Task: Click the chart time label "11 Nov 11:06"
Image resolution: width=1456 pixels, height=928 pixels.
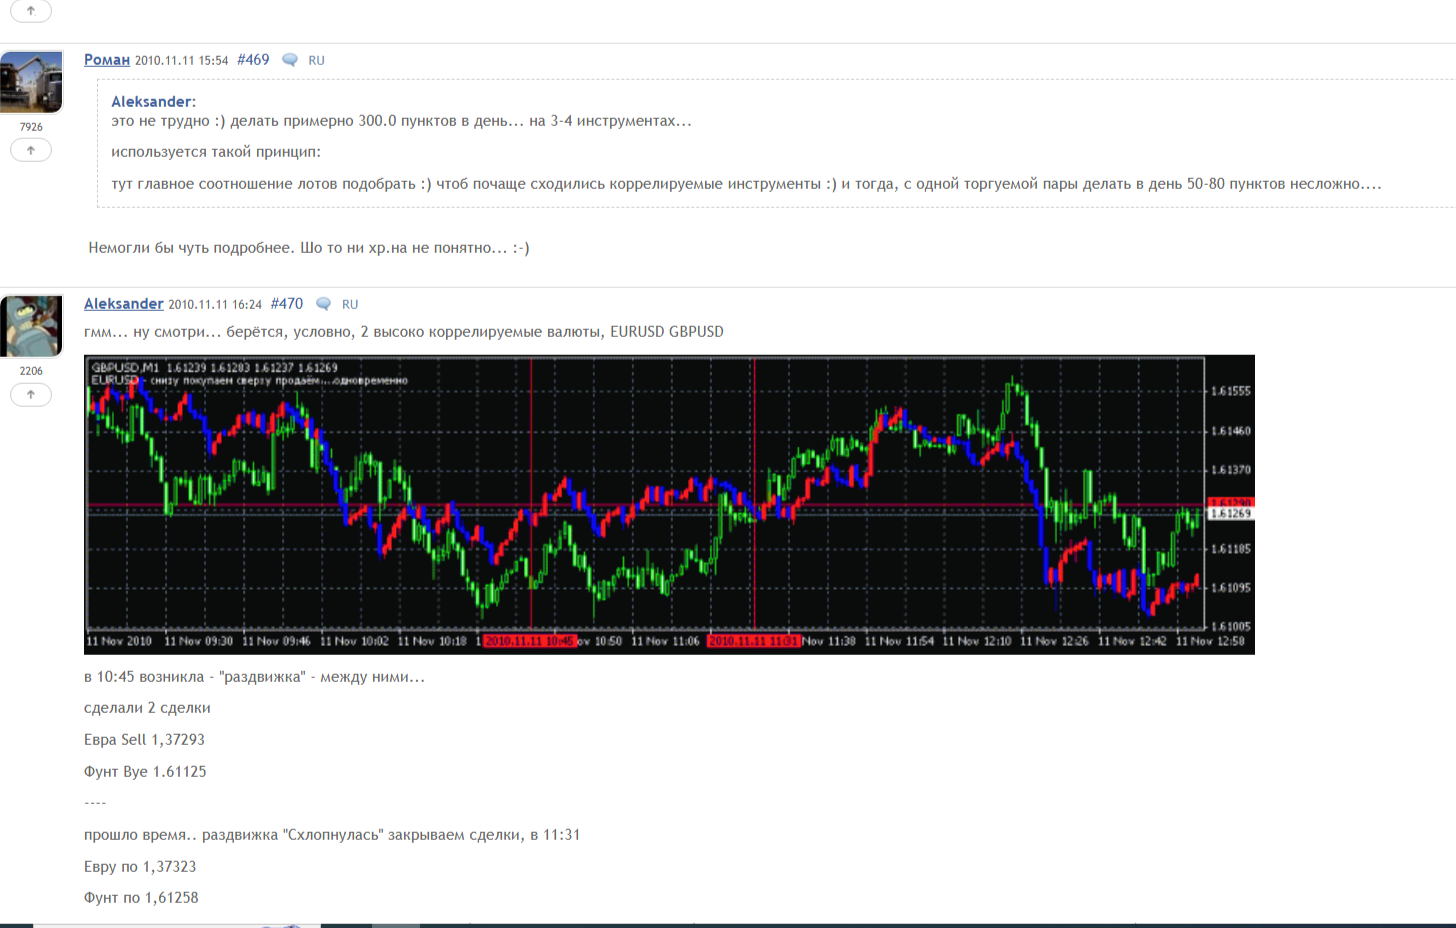Action: coord(665,641)
